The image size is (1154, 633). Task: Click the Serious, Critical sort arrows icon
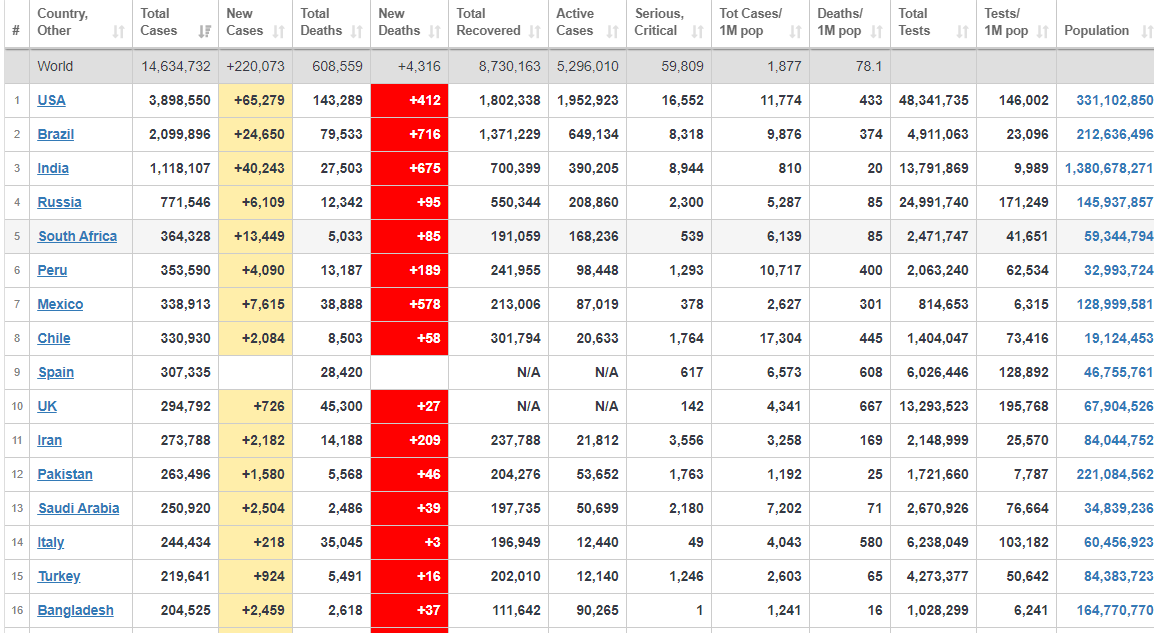(x=698, y=32)
